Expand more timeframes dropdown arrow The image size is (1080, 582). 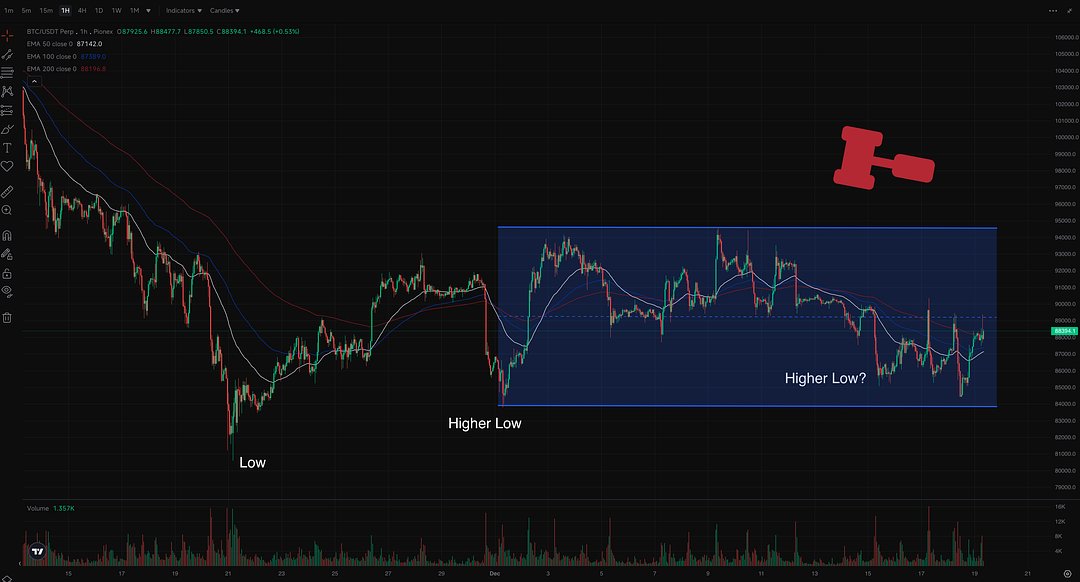[148, 10]
